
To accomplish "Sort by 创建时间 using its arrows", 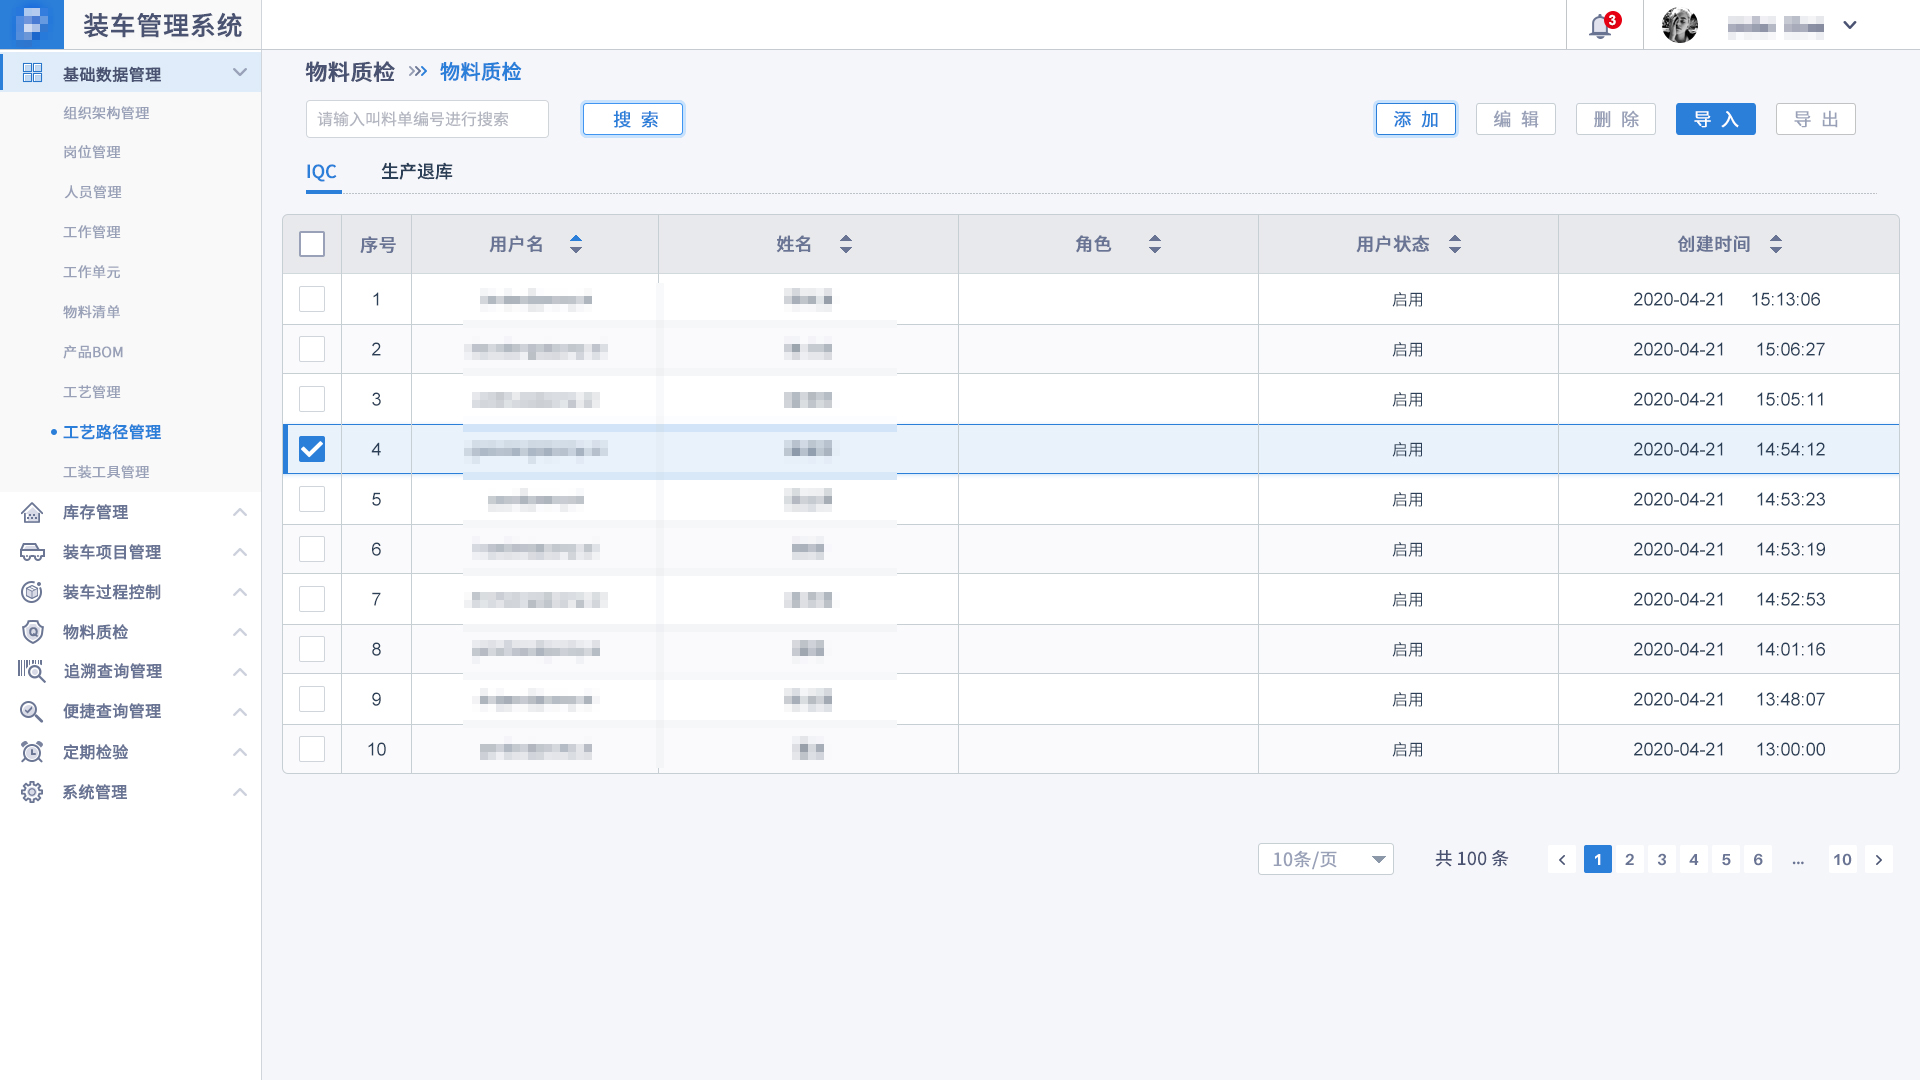I will point(1776,243).
